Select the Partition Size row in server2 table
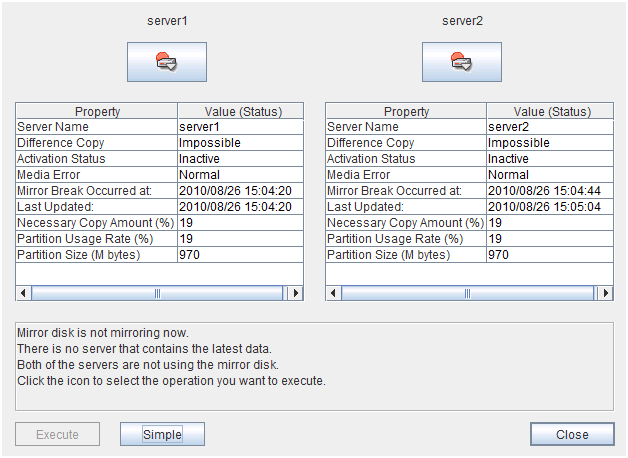Viewport: 628px width, 458px height. pyautogui.click(x=406, y=255)
